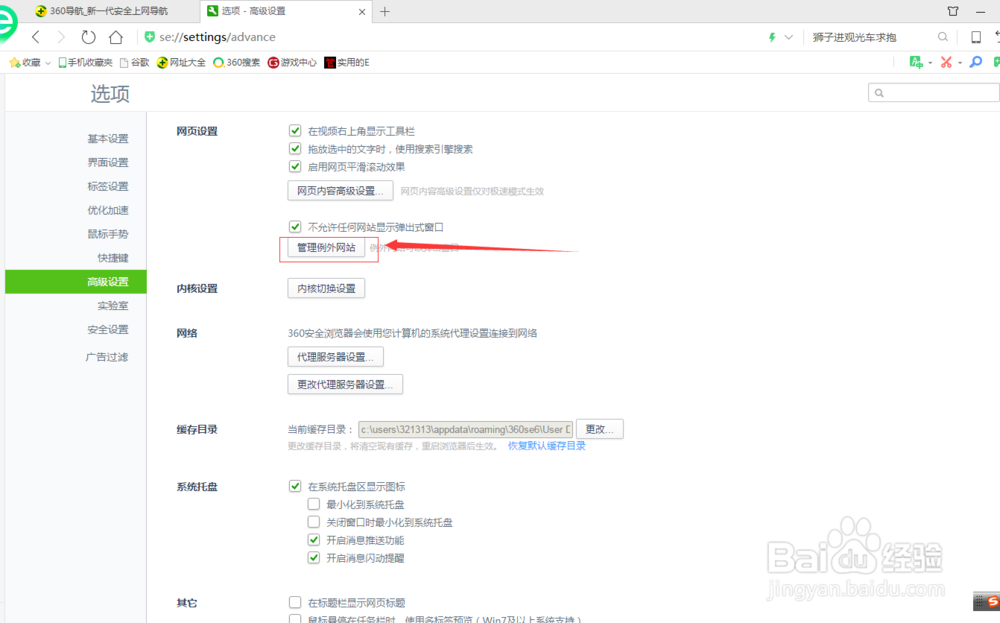This screenshot has width=1000, height=623.
Task: Expand arrow beside scissors icon
Action: coord(960,62)
